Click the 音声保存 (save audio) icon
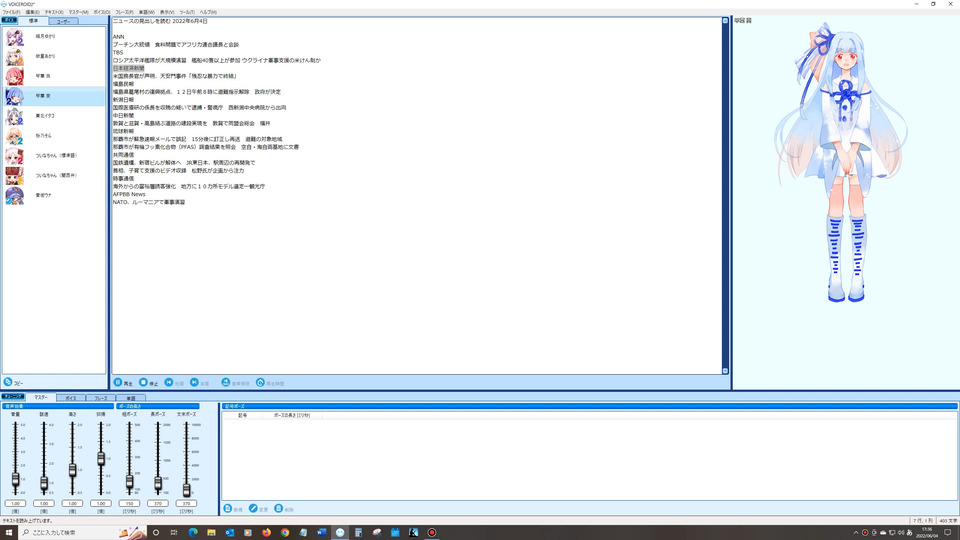The width and height of the screenshot is (960, 540). 226,383
